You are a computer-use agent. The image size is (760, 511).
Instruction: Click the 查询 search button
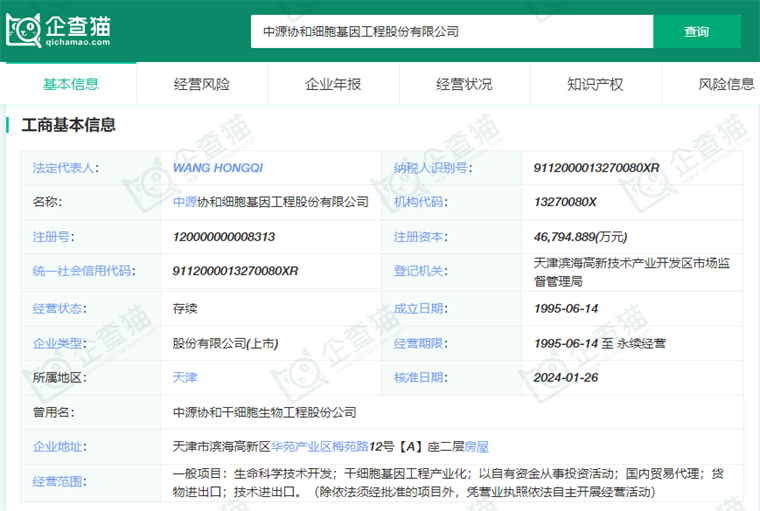(x=697, y=32)
